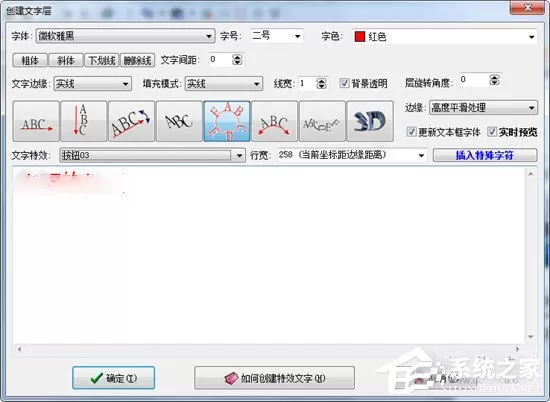550x402 pixels.
Task: Choose the arc curved text icon
Action: (275, 121)
